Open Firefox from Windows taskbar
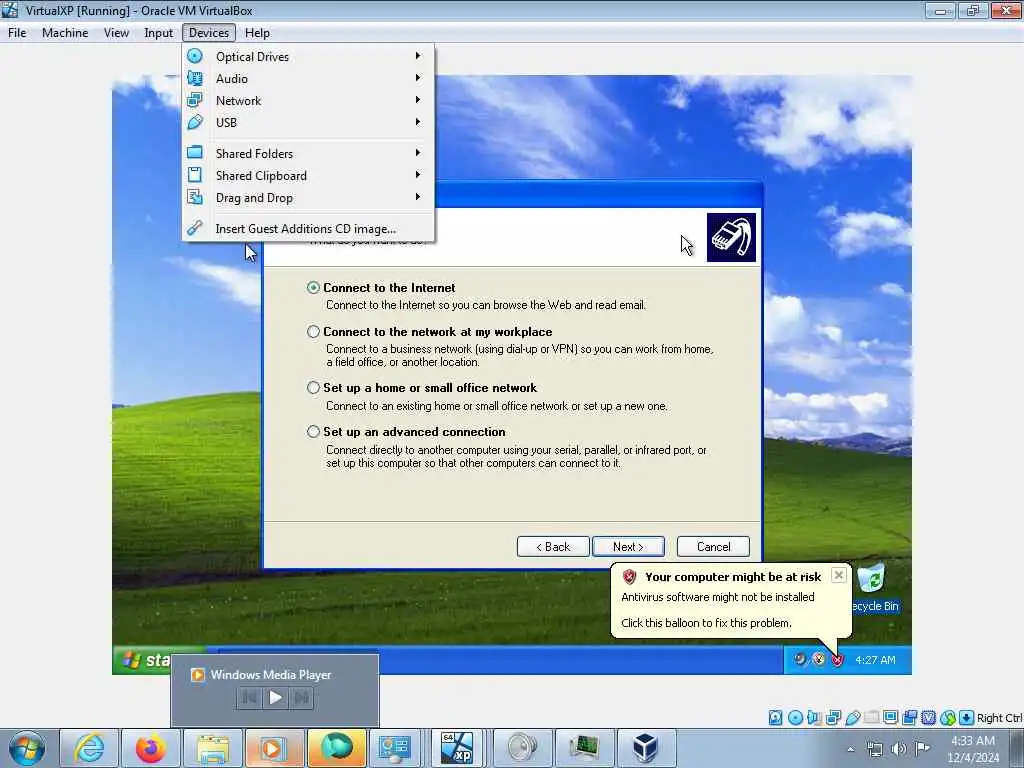Screen dimensions: 1024x768 pos(151,748)
